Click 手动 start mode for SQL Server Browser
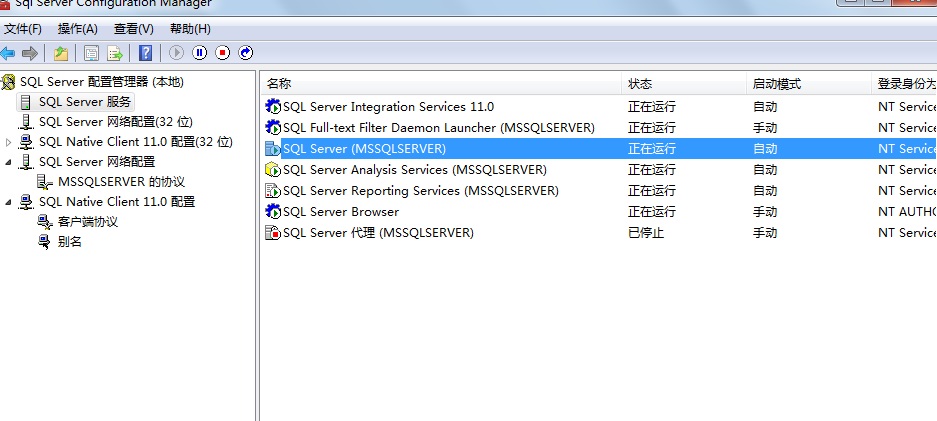Screen dimensions: 937x421 click(x=765, y=211)
